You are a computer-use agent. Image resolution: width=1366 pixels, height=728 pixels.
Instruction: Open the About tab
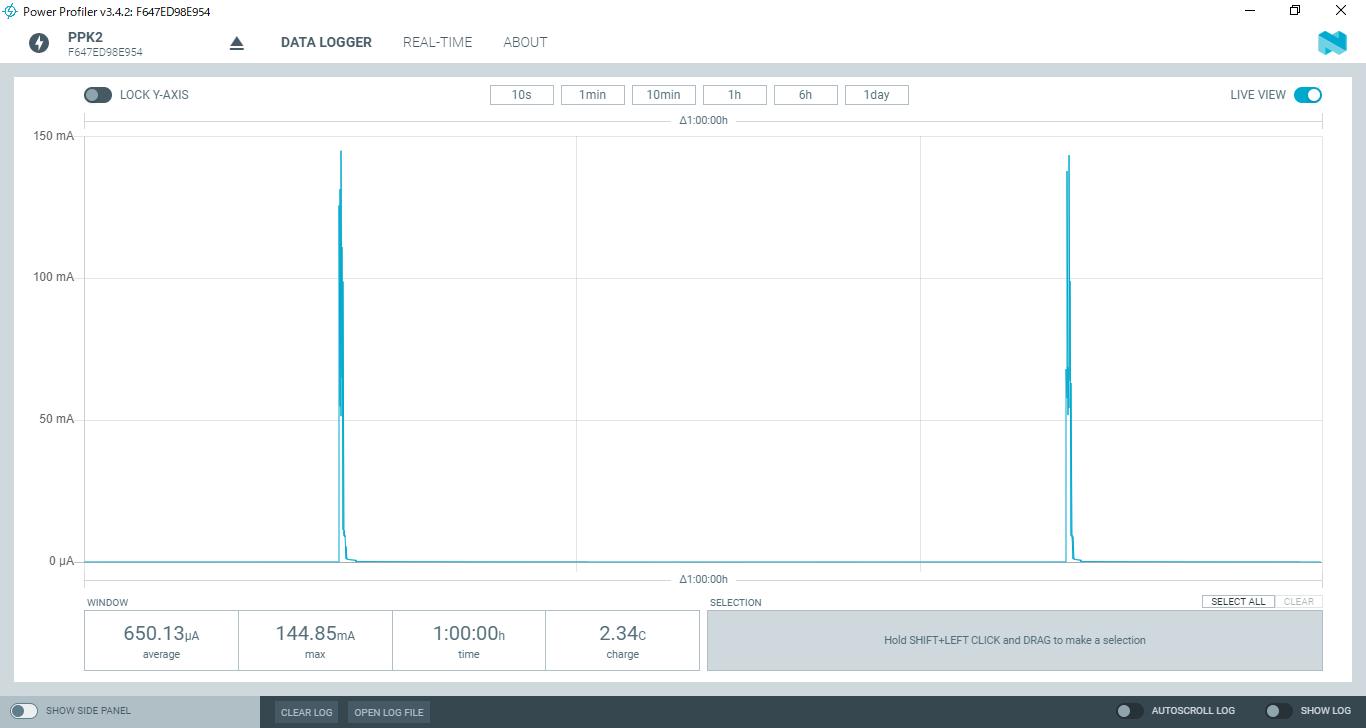[x=525, y=42]
